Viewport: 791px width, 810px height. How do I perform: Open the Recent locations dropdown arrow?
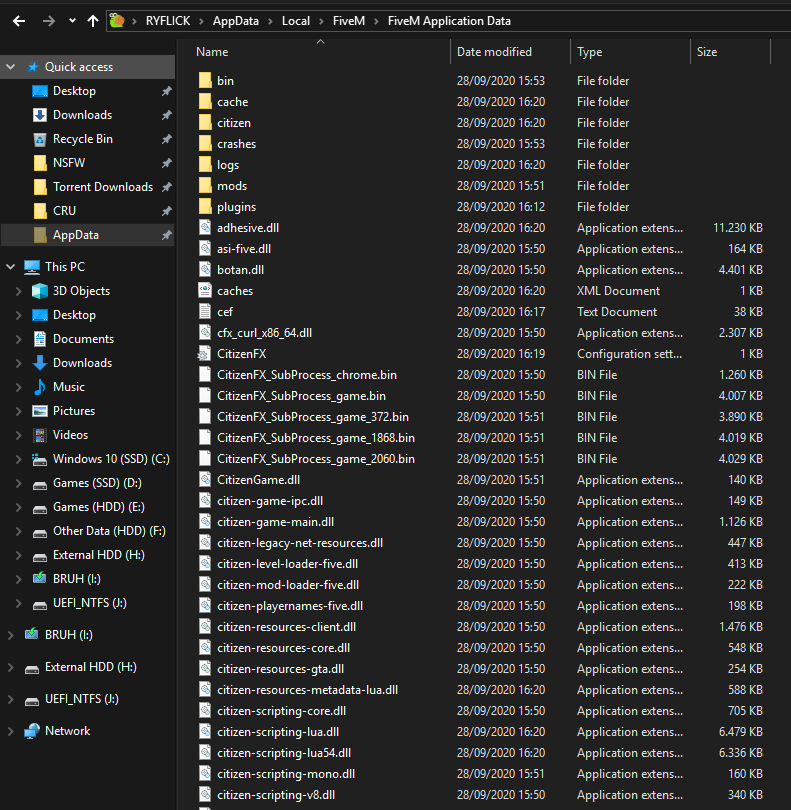[72, 20]
